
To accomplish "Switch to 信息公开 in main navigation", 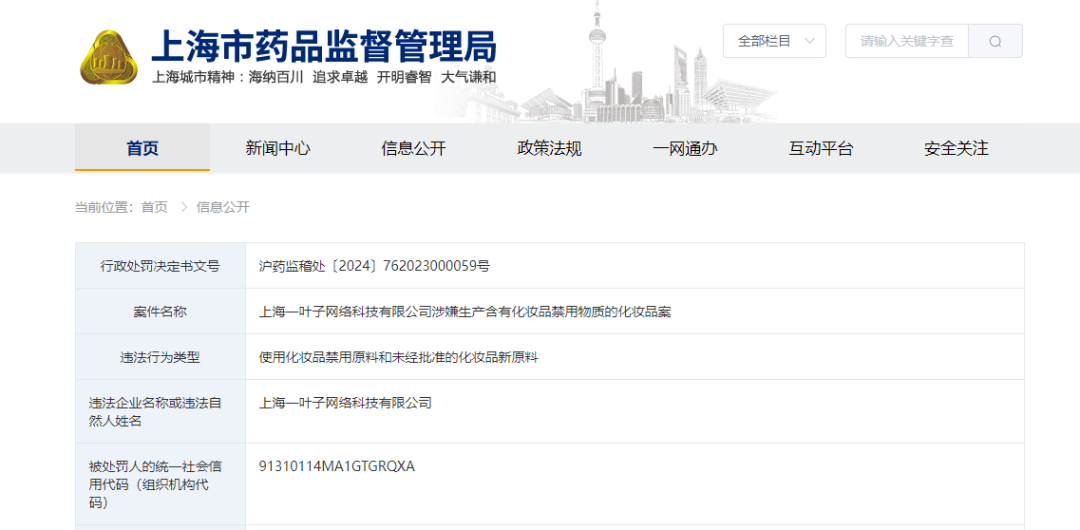I will pos(413,148).
